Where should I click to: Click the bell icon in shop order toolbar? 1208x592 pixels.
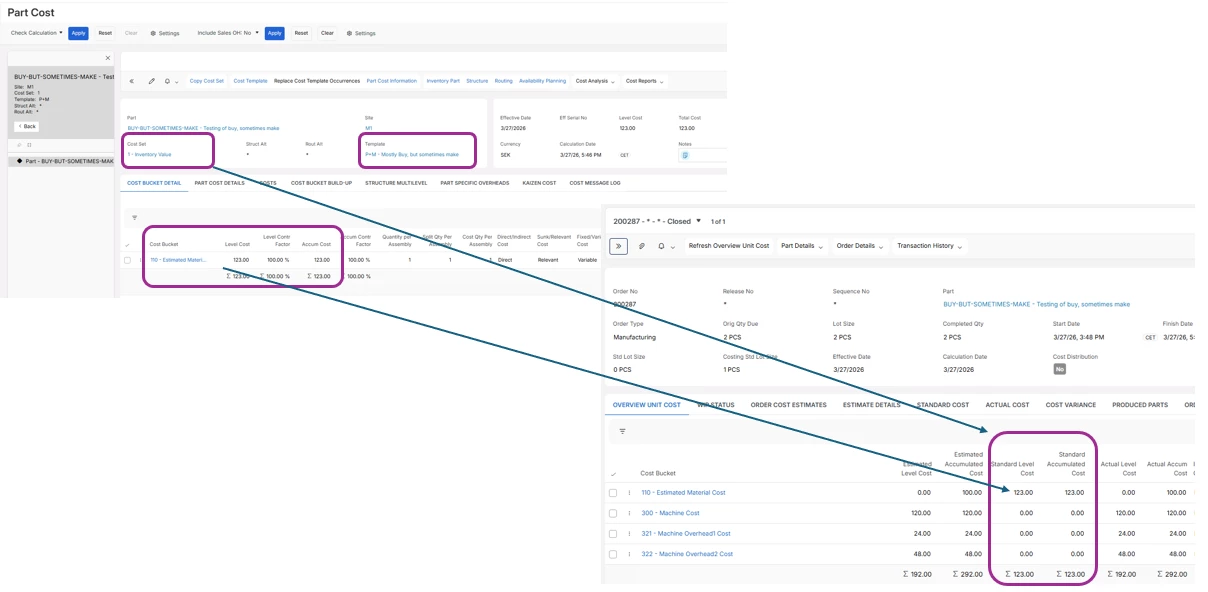[661, 246]
